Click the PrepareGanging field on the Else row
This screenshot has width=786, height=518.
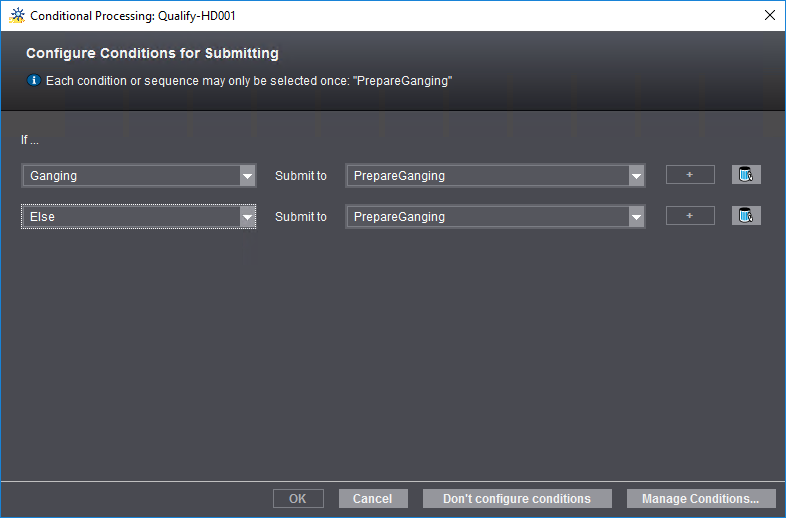click(x=486, y=217)
